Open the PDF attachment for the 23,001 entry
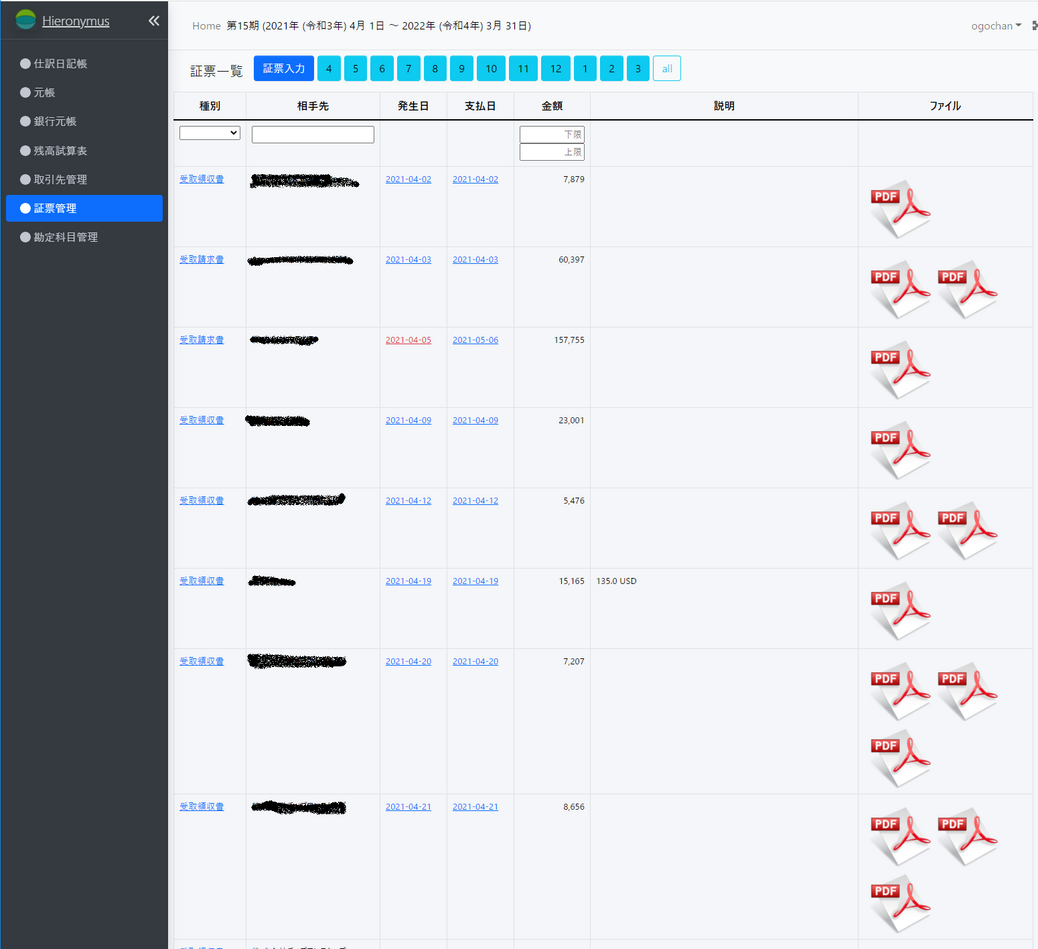1038x949 pixels. pos(900,450)
